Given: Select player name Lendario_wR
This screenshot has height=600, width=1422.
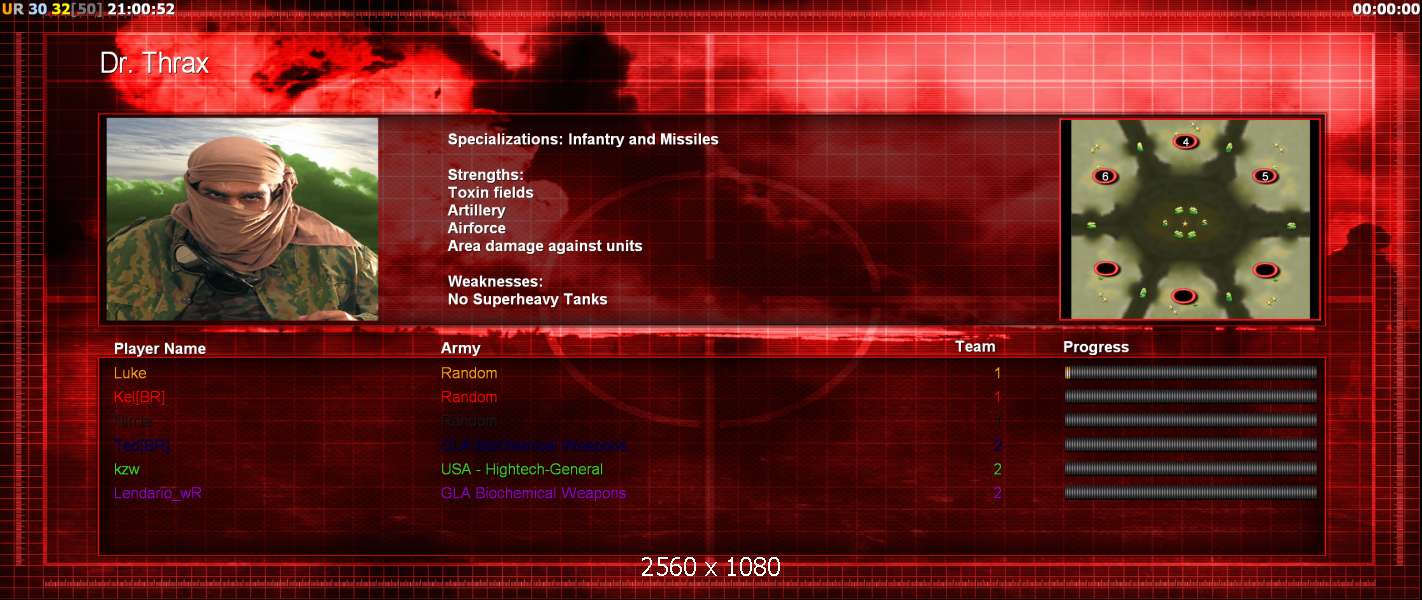Looking at the screenshot, I should click(159, 493).
